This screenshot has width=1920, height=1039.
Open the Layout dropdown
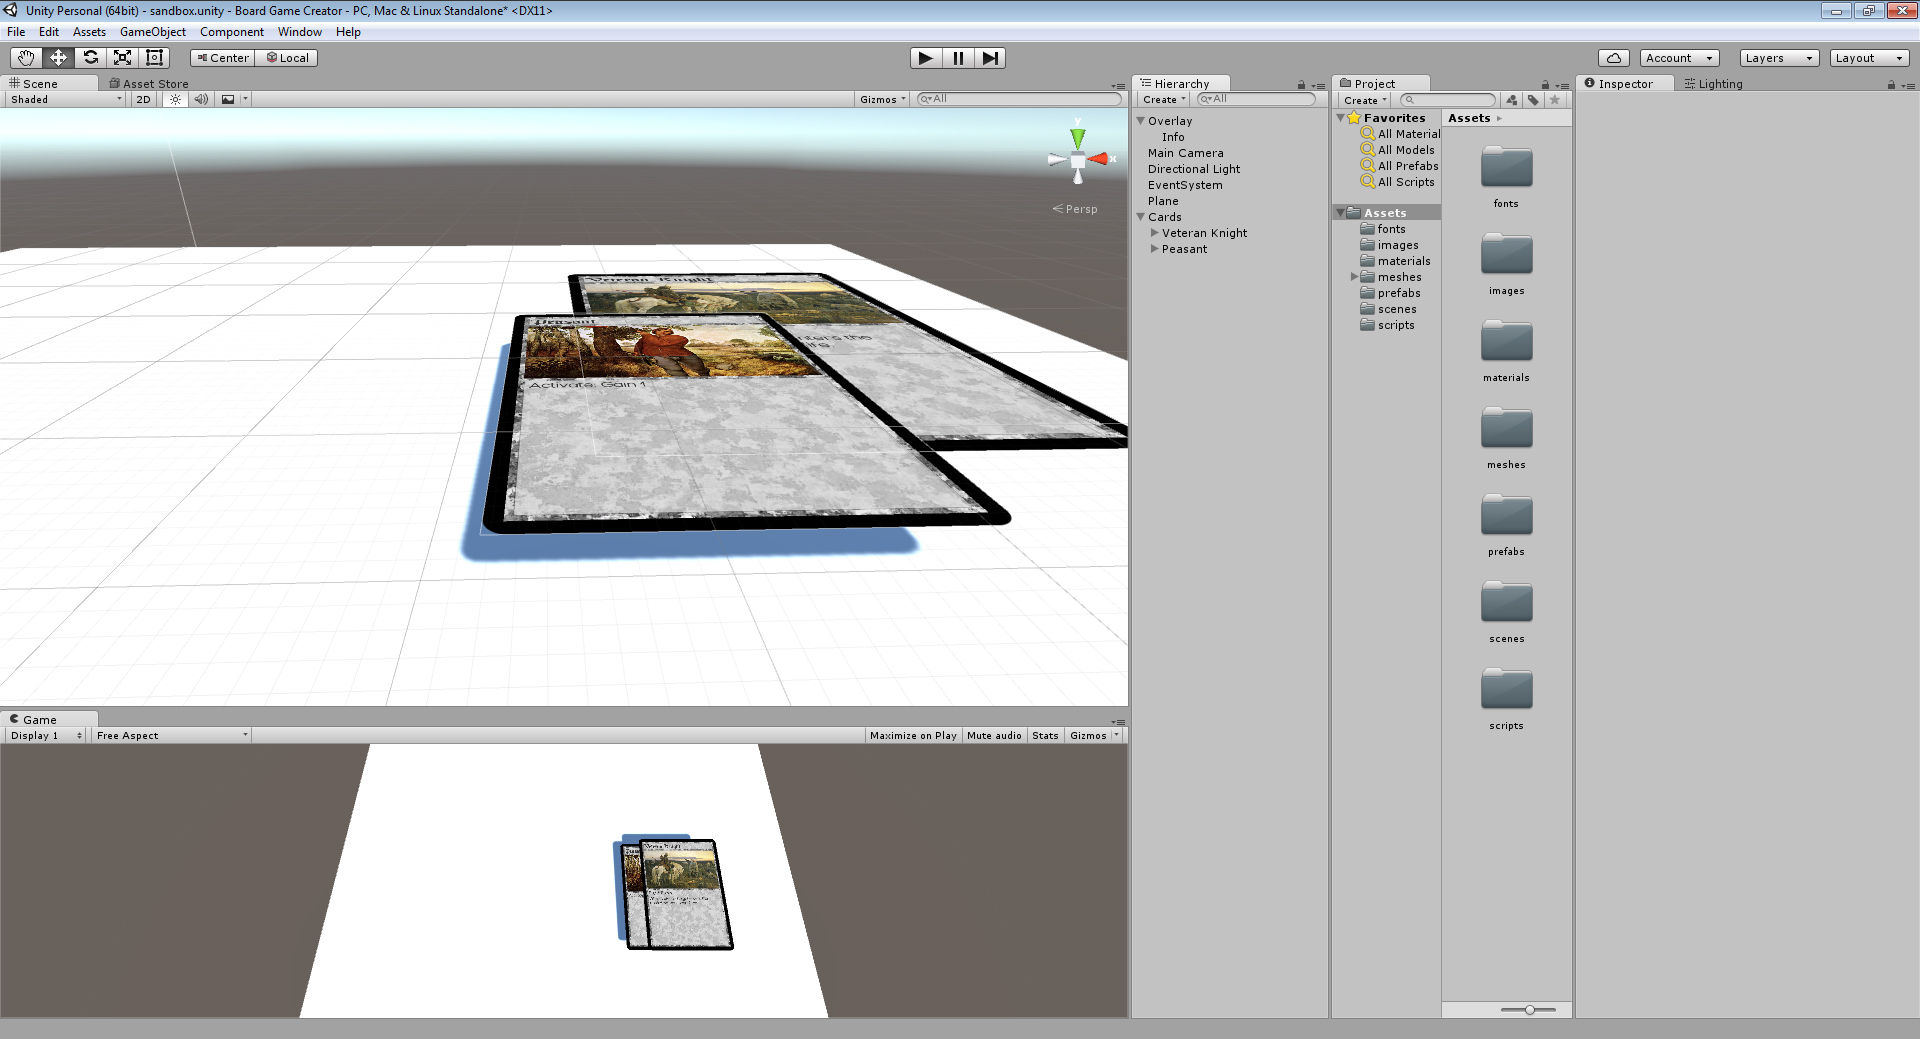pos(1870,58)
